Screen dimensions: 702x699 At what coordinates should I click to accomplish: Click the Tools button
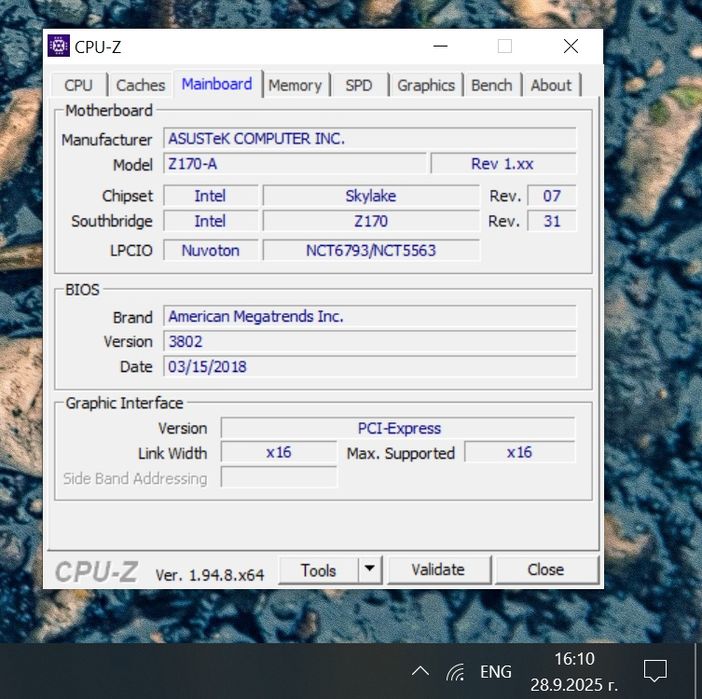pyautogui.click(x=318, y=570)
